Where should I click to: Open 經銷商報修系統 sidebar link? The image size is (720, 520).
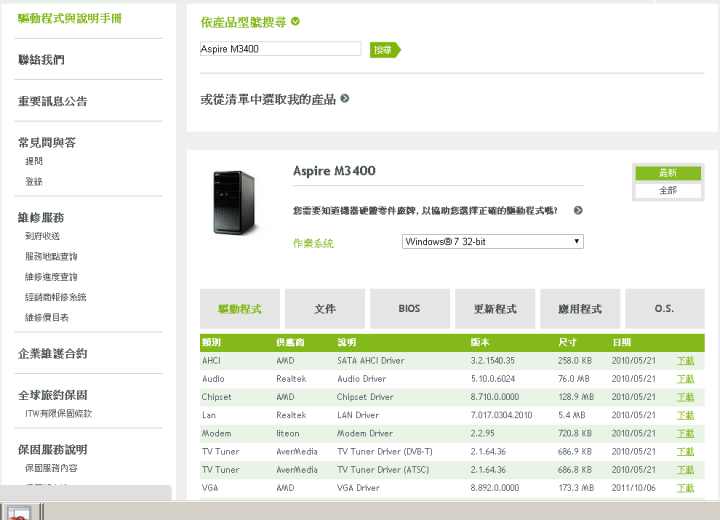[56, 297]
